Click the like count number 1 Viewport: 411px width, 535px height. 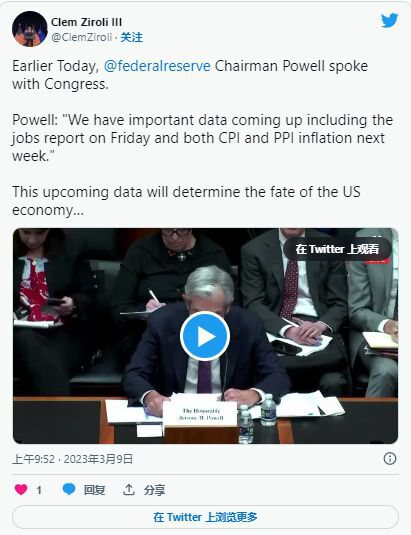click(x=39, y=490)
